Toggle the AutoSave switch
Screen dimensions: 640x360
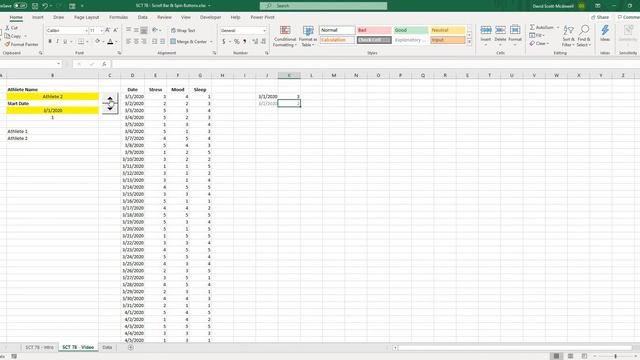point(20,6)
